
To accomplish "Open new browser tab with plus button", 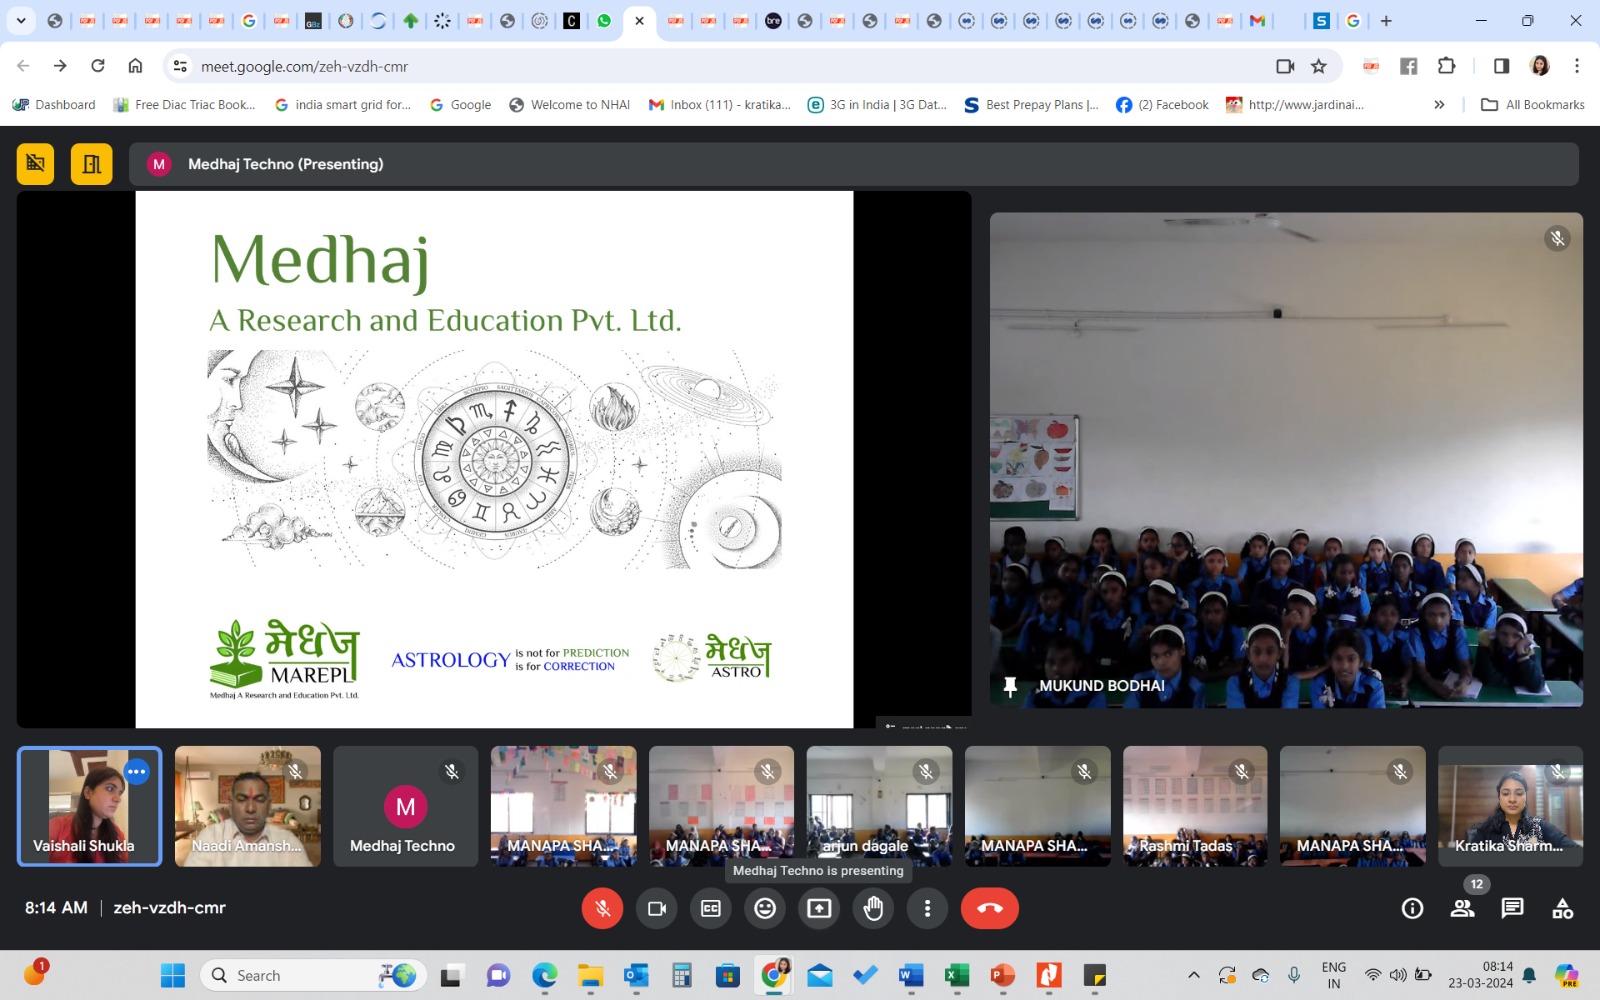I will pos(1386,20).
